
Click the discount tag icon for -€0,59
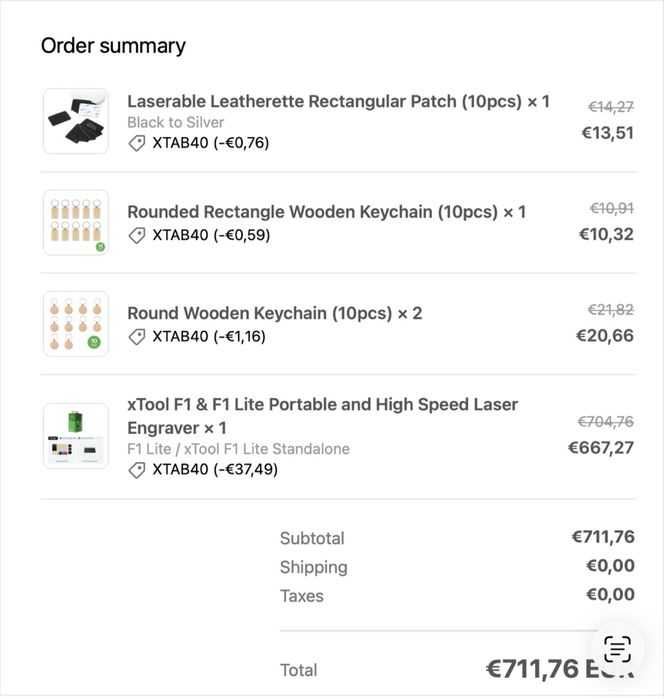pos(137,236)
